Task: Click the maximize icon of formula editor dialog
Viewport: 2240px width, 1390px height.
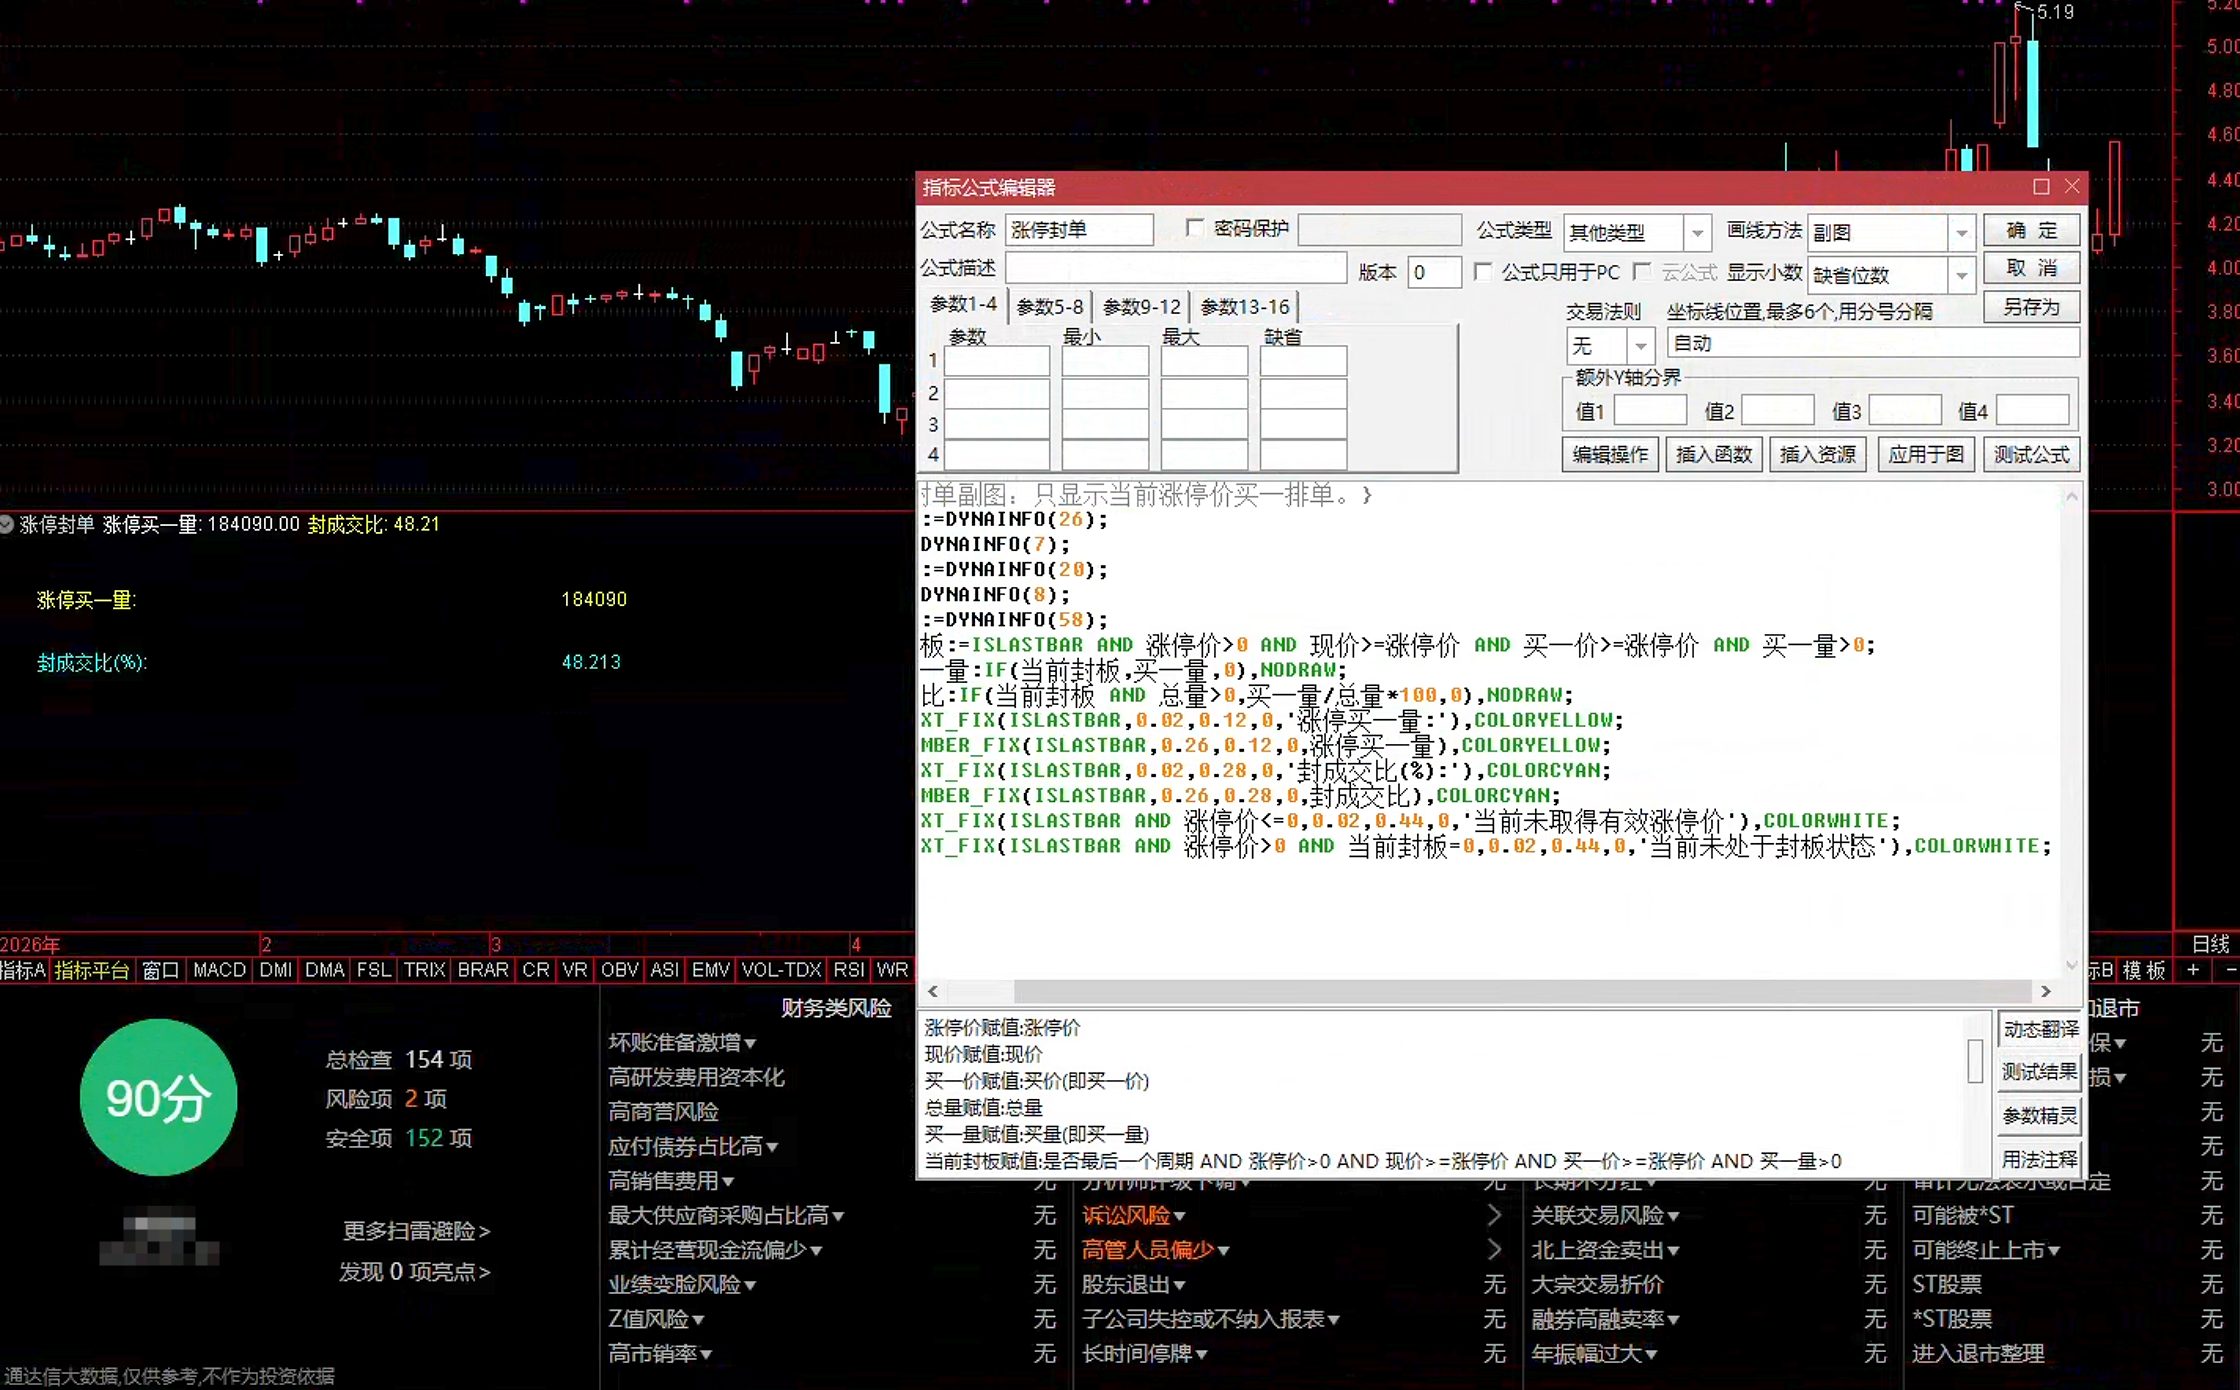Action: click(x=2041, y=187)
